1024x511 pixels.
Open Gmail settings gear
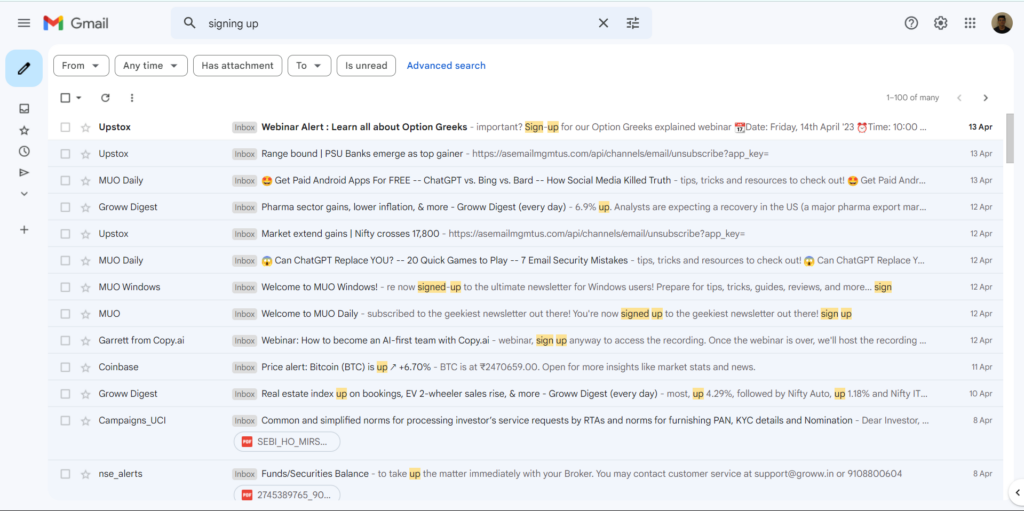point(940,23)
